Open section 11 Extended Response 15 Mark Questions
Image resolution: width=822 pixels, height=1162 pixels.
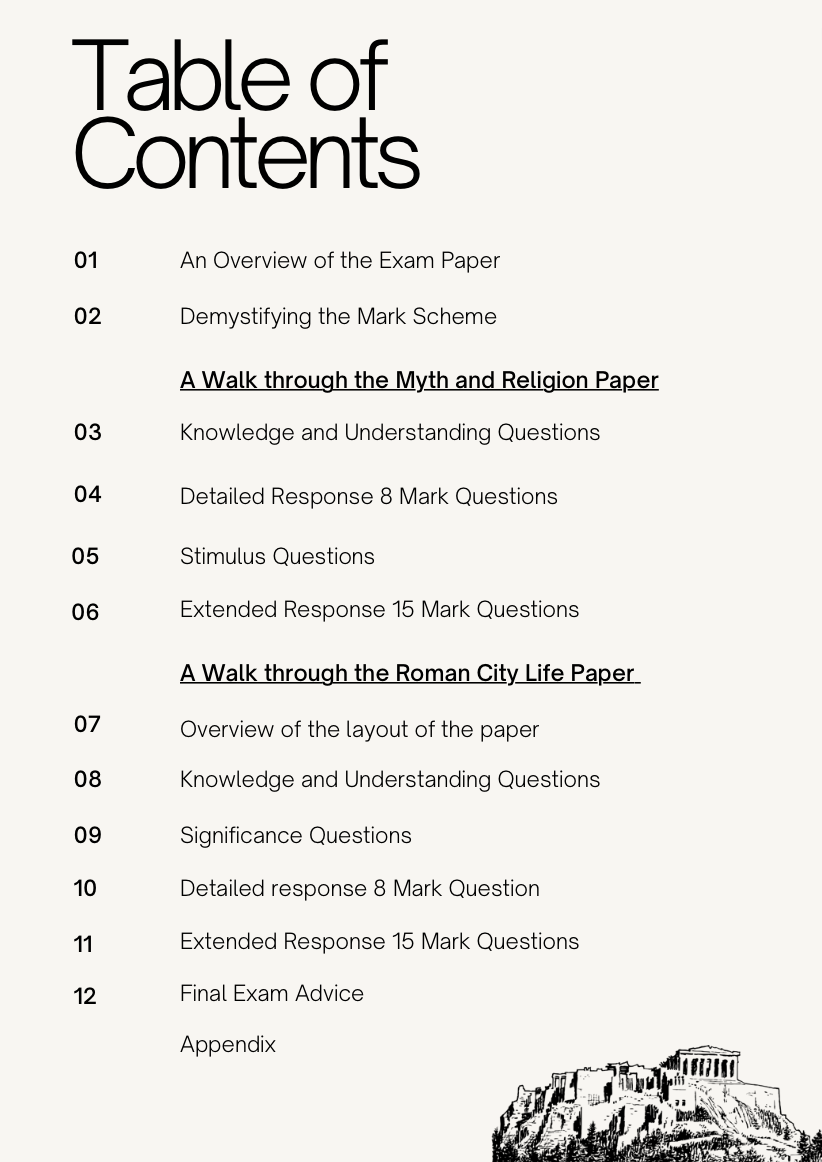point(379,942)
